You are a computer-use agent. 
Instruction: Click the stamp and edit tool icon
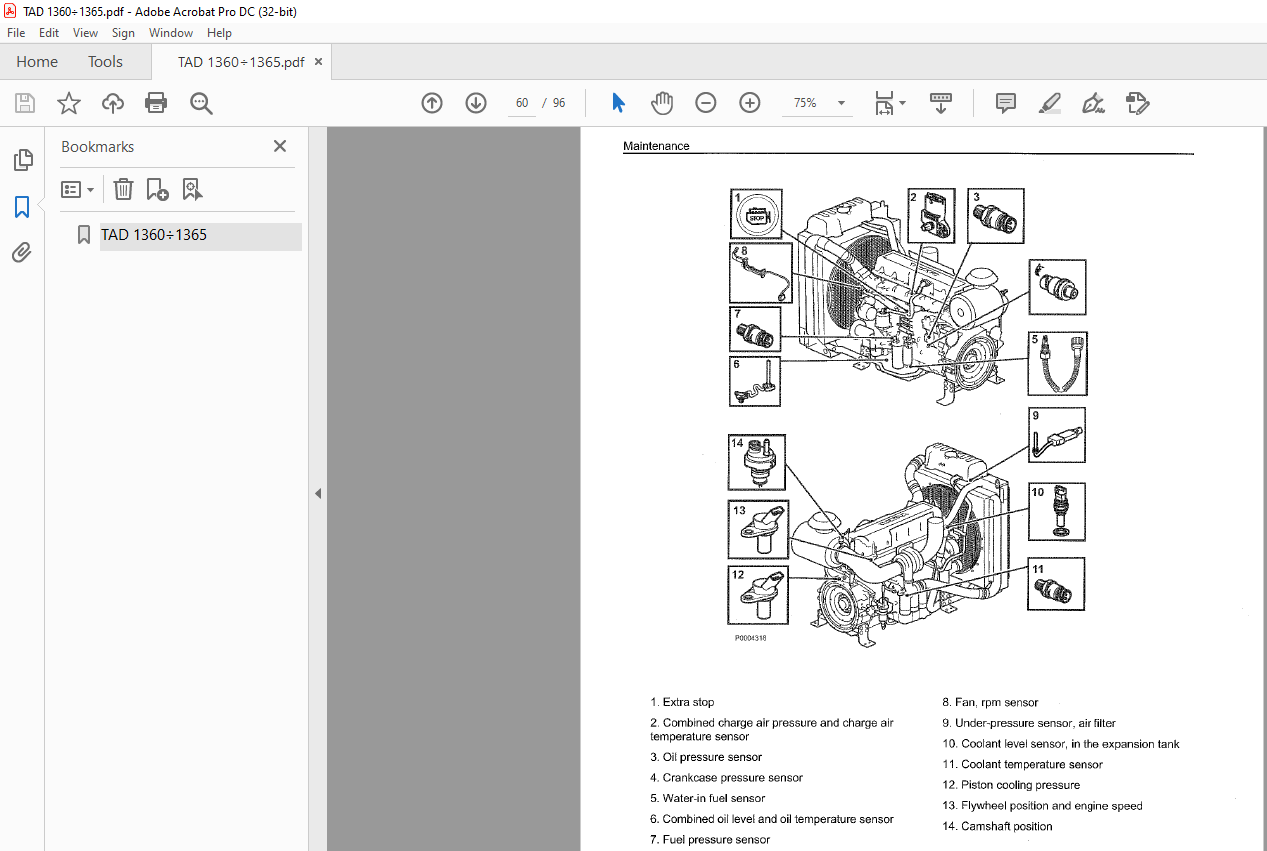pos(1137,103)
